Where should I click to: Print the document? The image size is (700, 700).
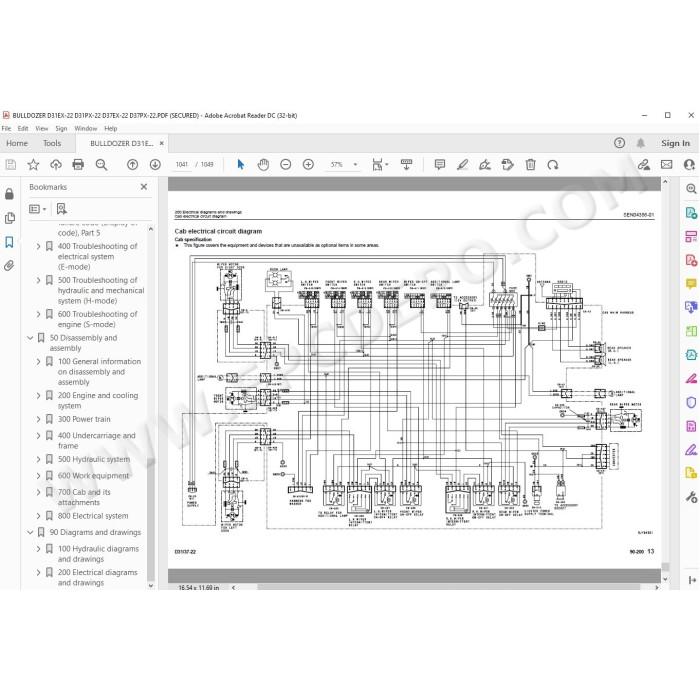tap(78, 165)
